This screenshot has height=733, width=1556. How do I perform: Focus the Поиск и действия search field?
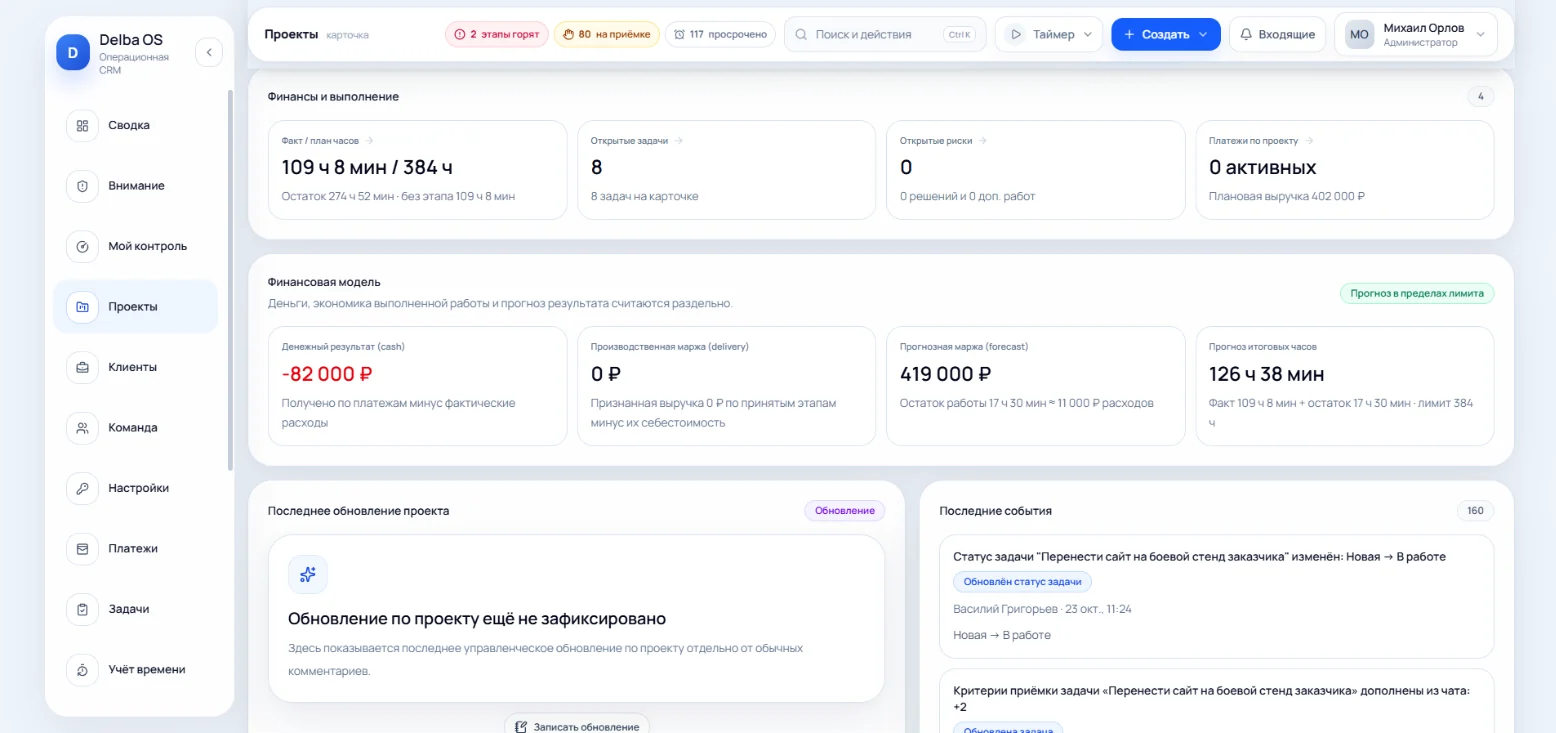coord(885,34)
